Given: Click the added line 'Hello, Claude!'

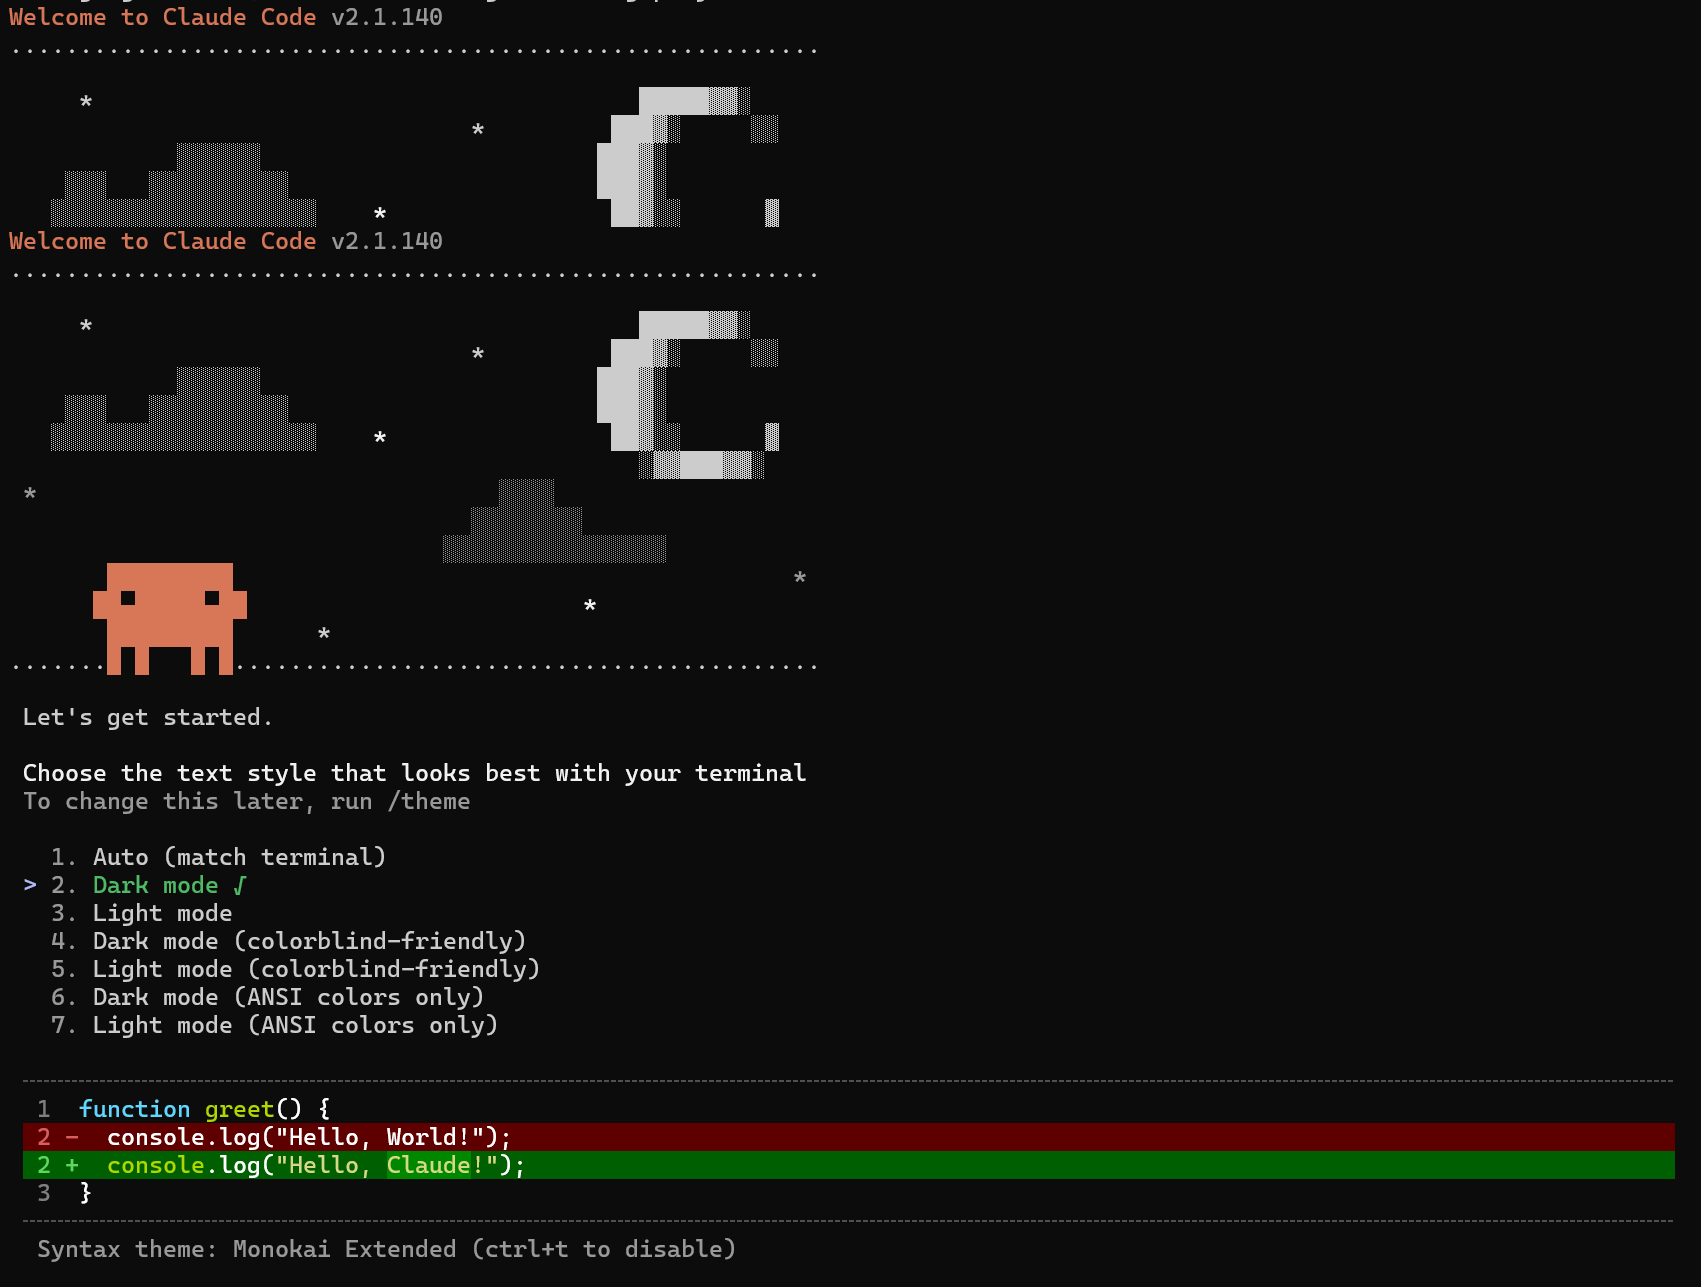Looking at the screenshot, I should tap(848, 1165).
